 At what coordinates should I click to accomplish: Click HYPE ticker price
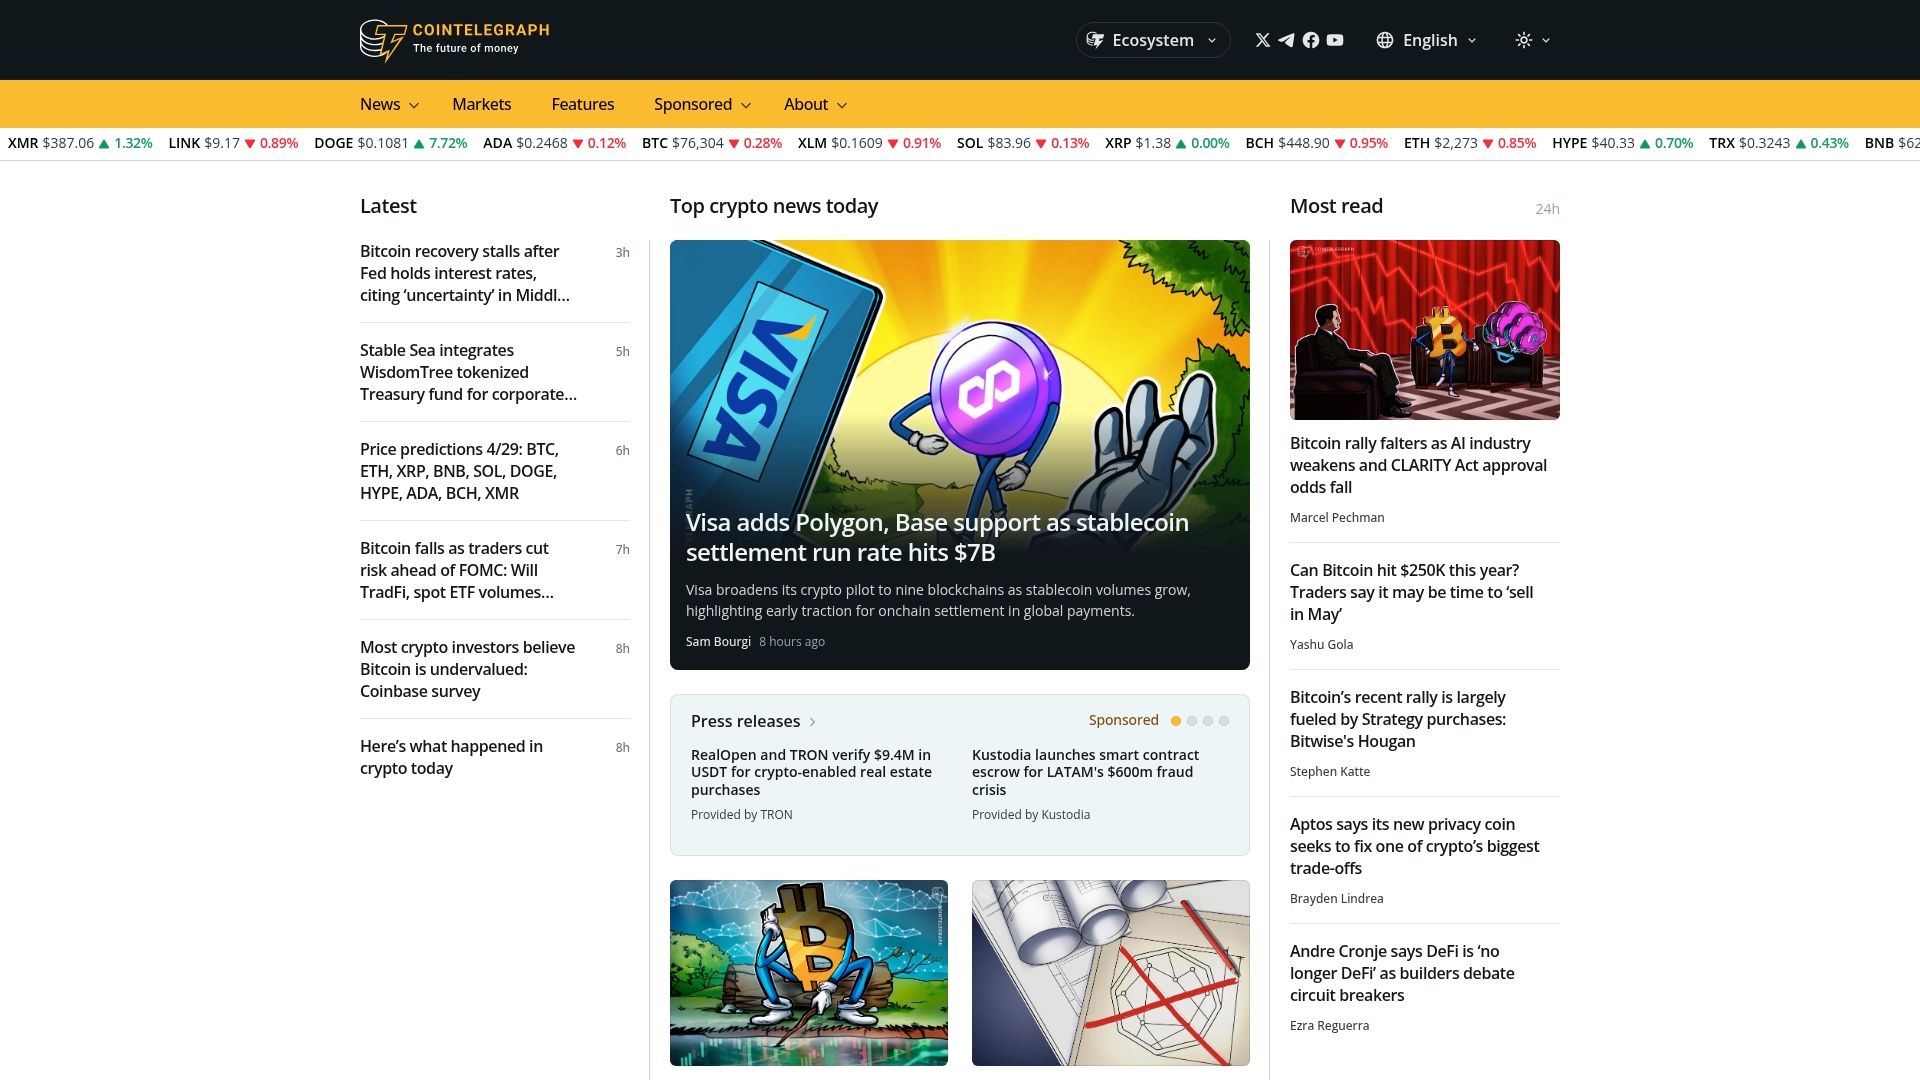tap(1613, 143)
